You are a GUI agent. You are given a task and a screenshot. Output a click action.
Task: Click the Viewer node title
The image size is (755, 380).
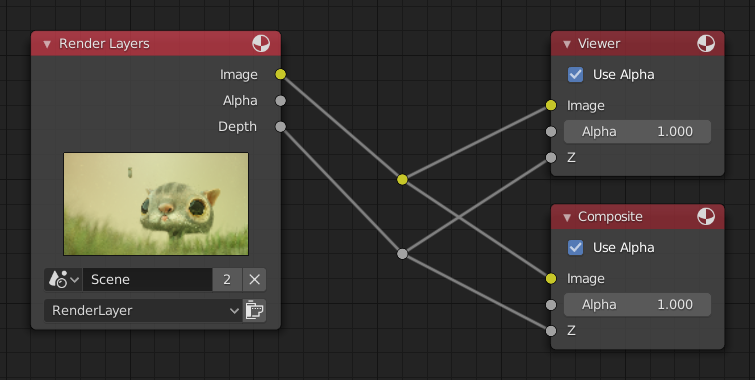click(599, 44)
